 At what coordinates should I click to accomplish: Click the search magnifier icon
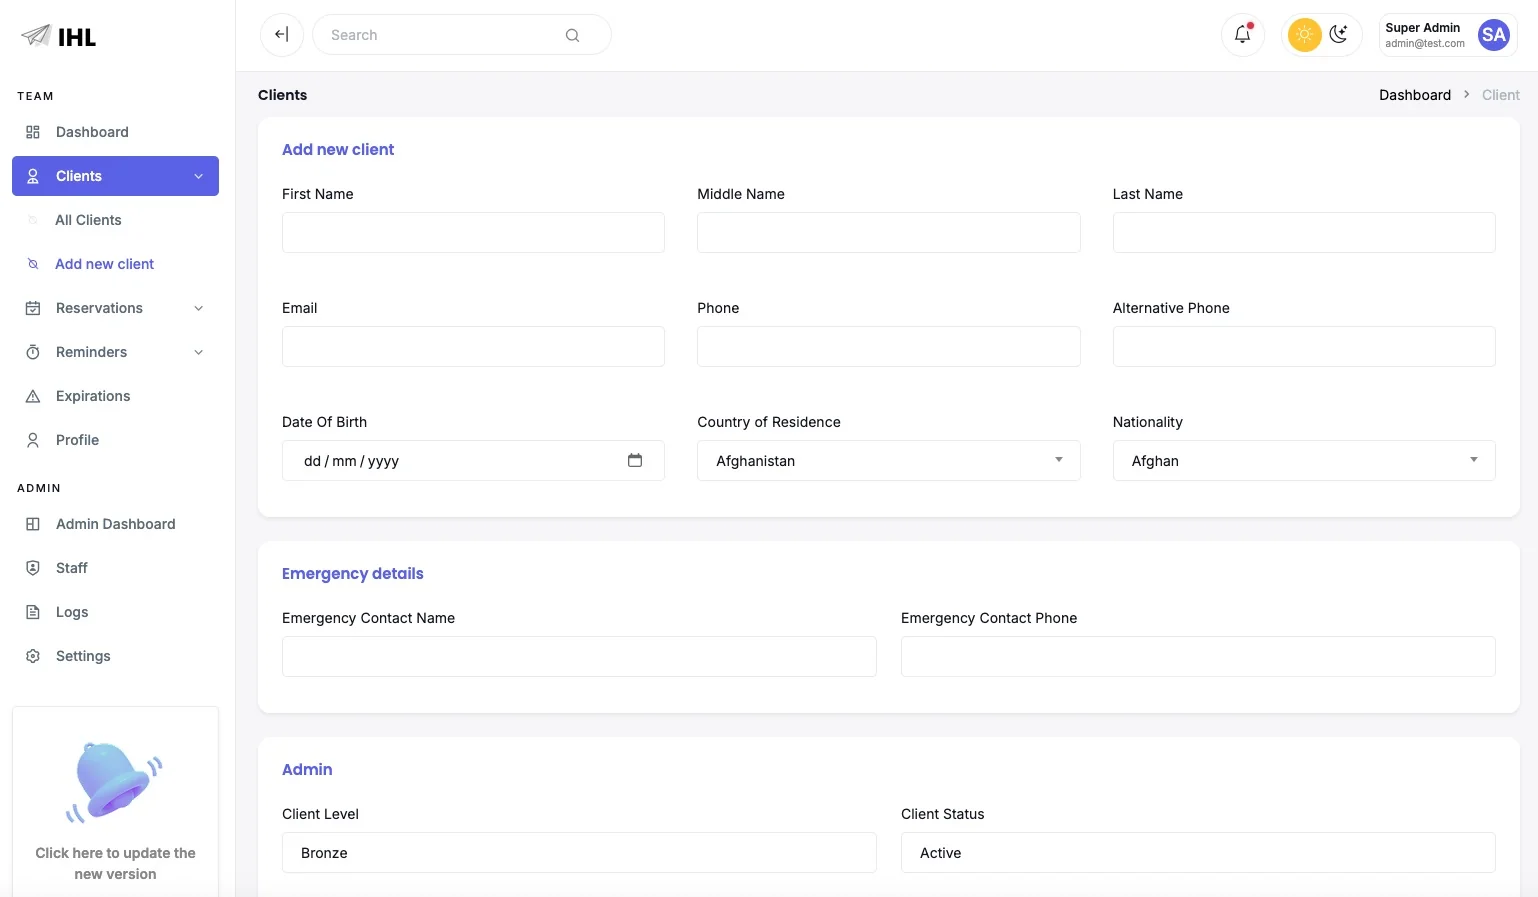click(572, 35)
